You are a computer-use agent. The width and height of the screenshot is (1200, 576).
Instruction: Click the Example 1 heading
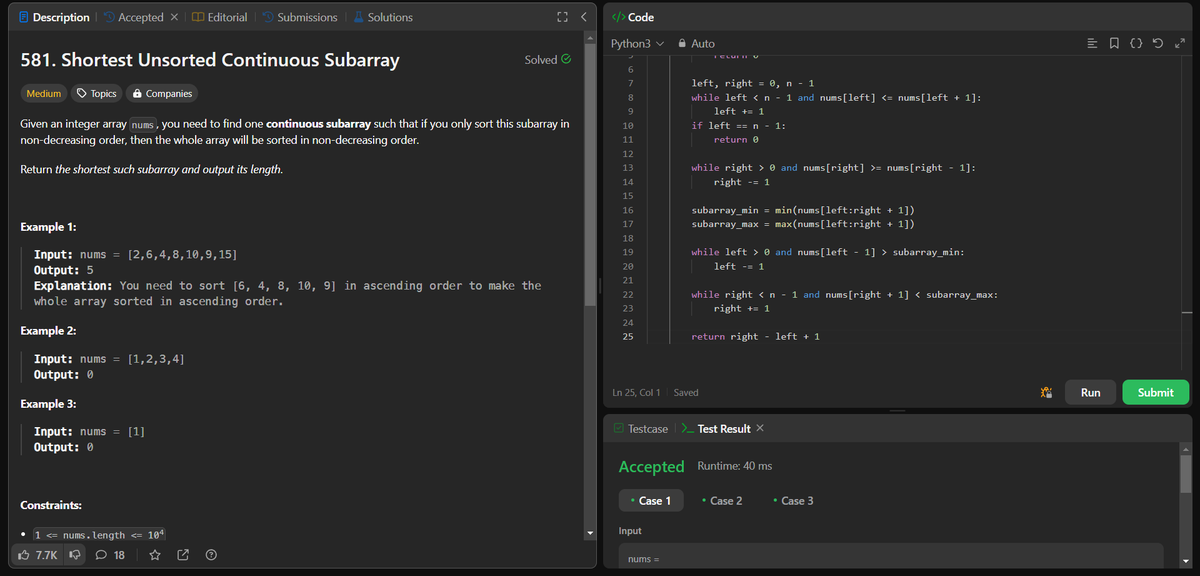pyautogui.click(x=49, y=227)
